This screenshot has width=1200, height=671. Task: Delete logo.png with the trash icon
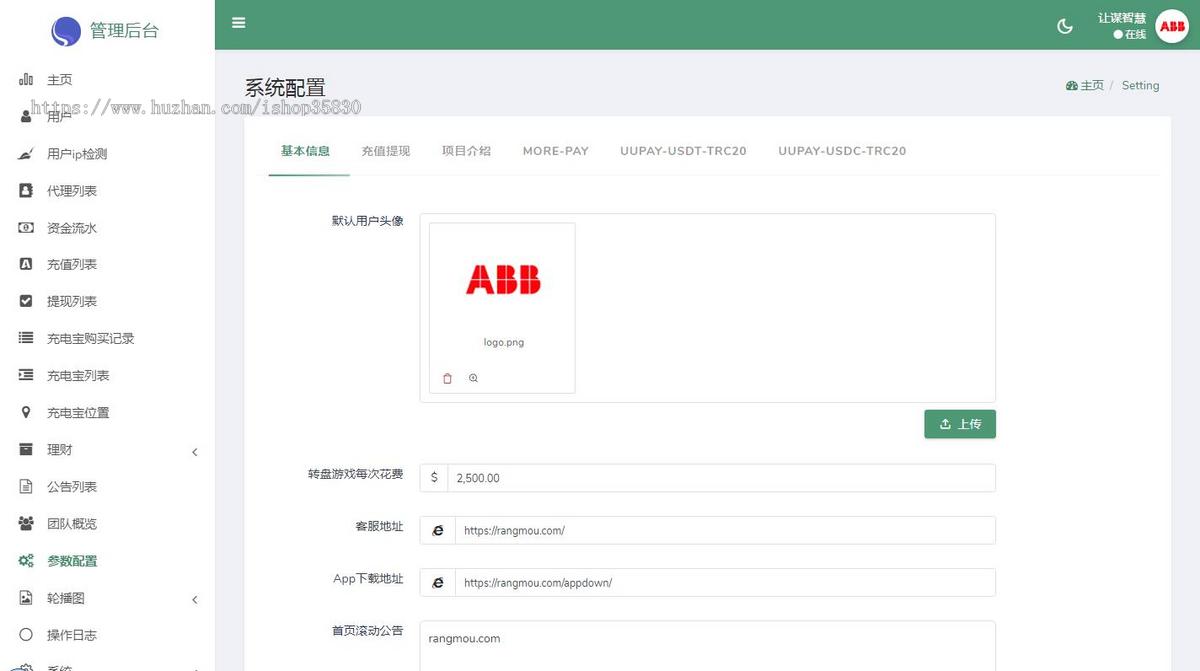(447, 378)
